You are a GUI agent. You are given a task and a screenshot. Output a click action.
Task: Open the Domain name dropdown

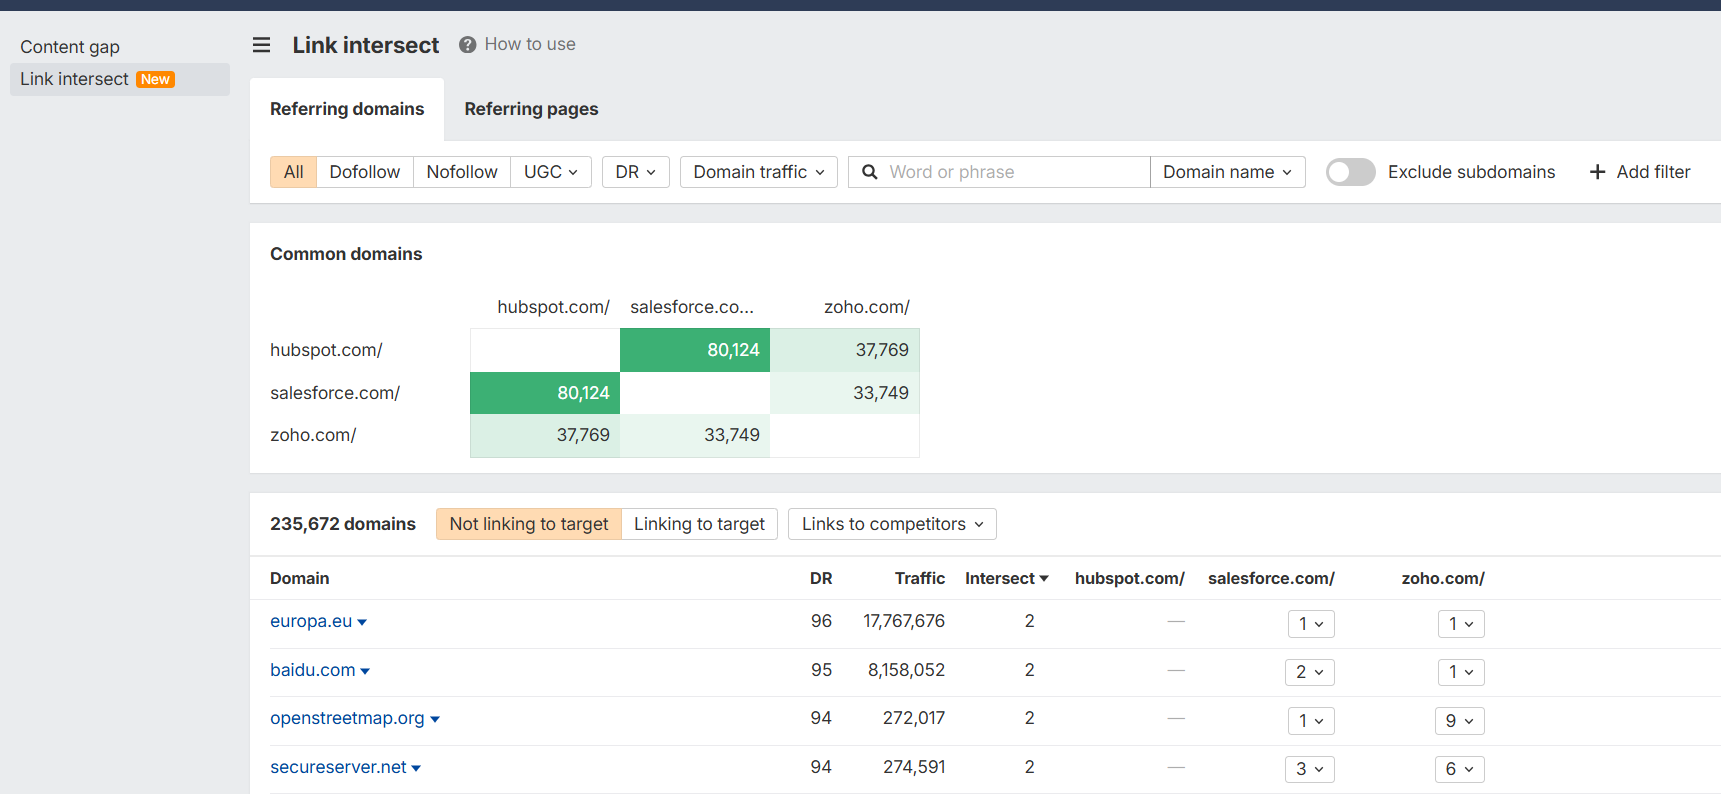point(1227,172)
